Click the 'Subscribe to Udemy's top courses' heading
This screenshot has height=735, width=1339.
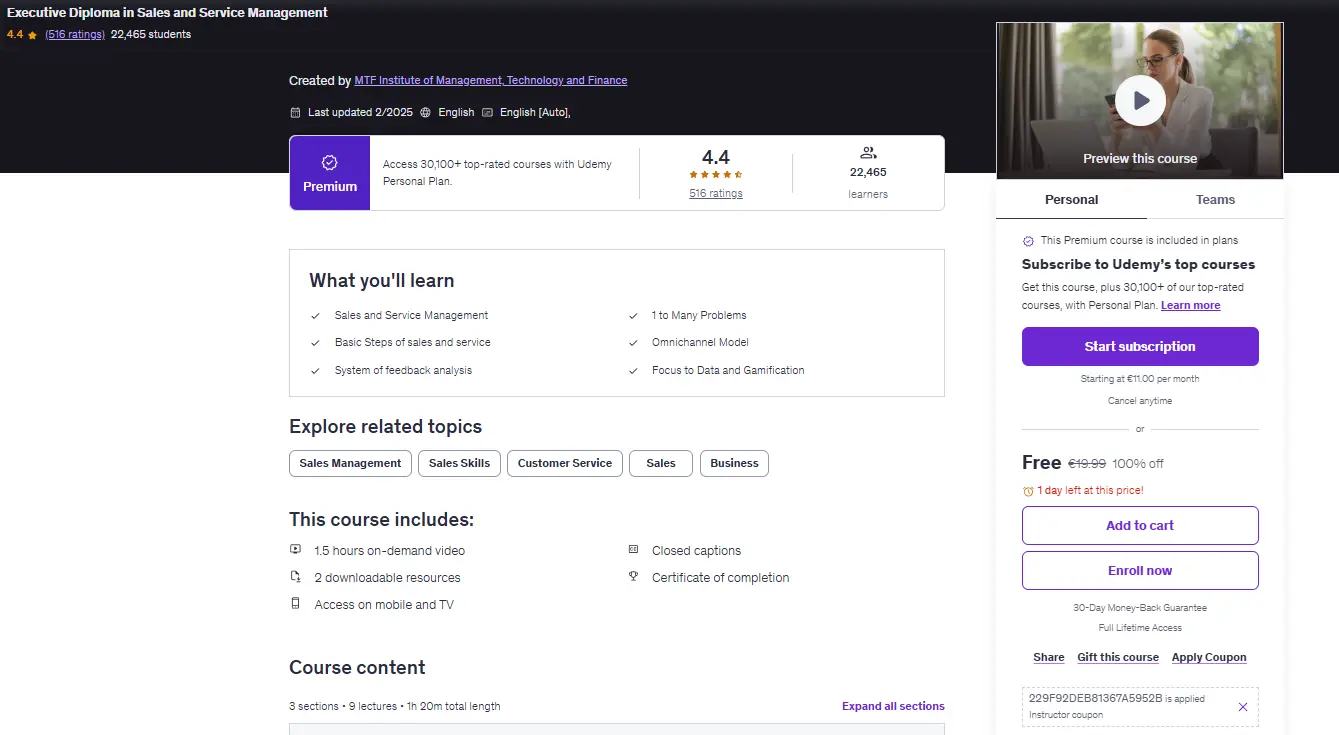[1138, 265]
